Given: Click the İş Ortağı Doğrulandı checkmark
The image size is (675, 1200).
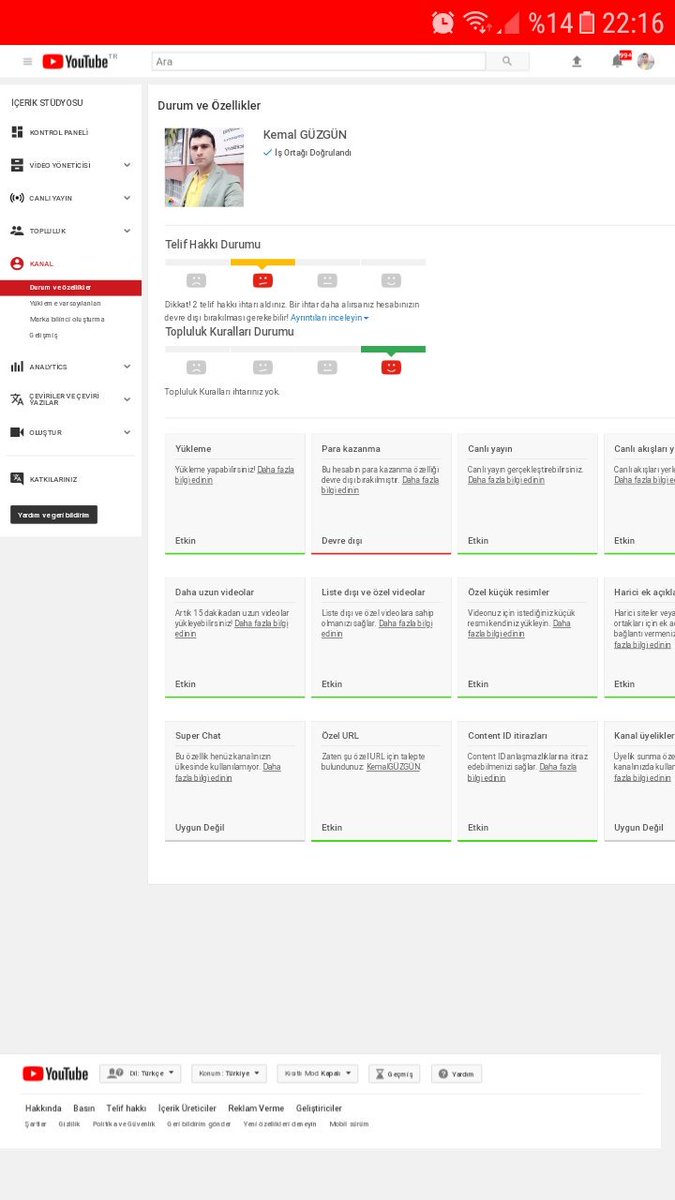Looking at the screenshot, I should click(x=267, y=153).
